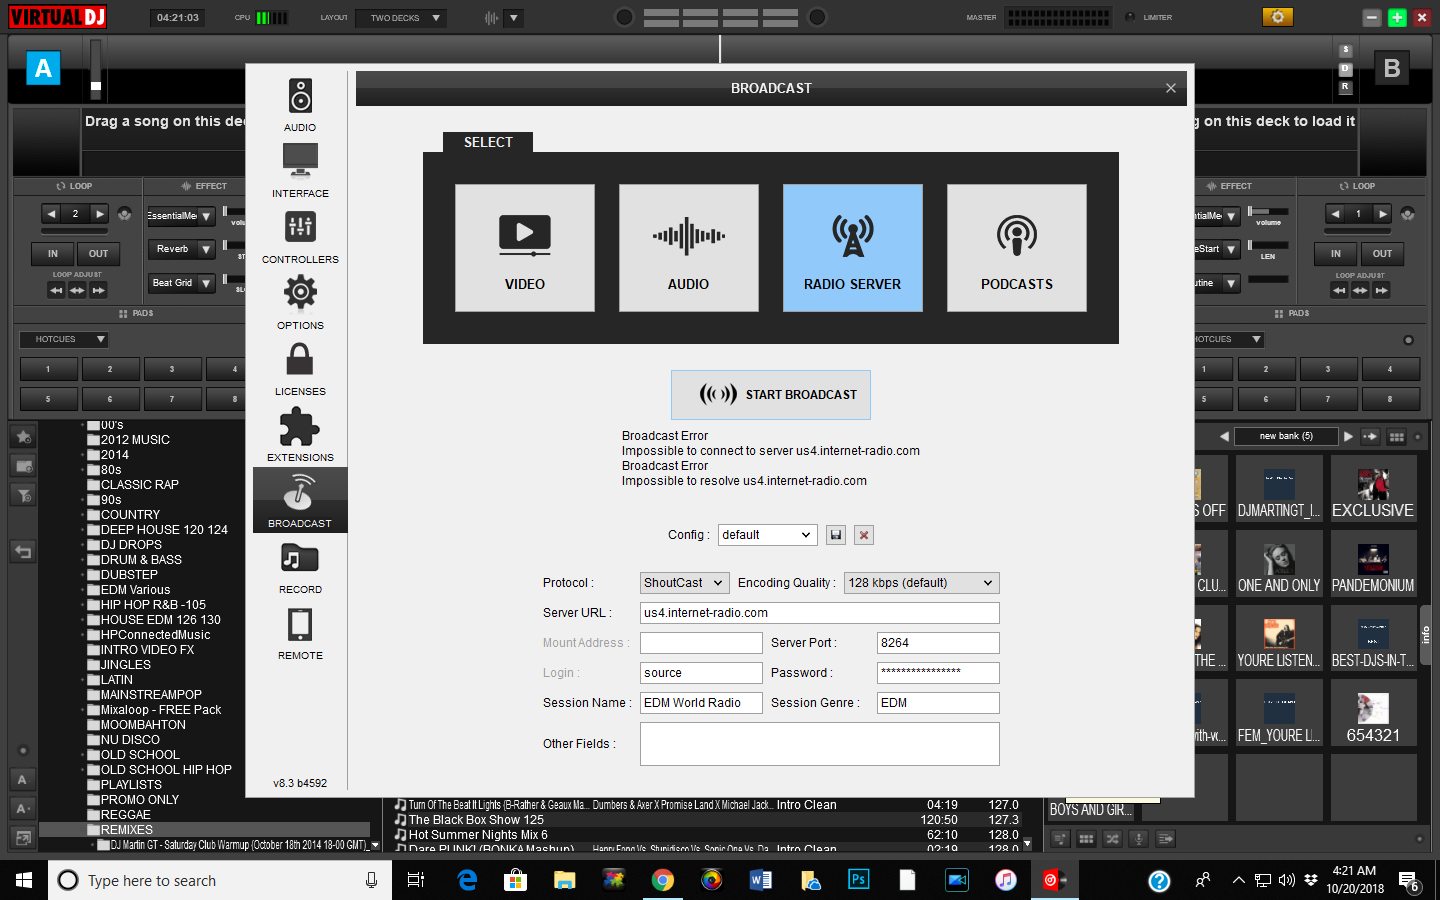This screenshot has height=900, width=1440.
Task: Open the Protocol ShoutCast dropdown
Action: [684, 583]
